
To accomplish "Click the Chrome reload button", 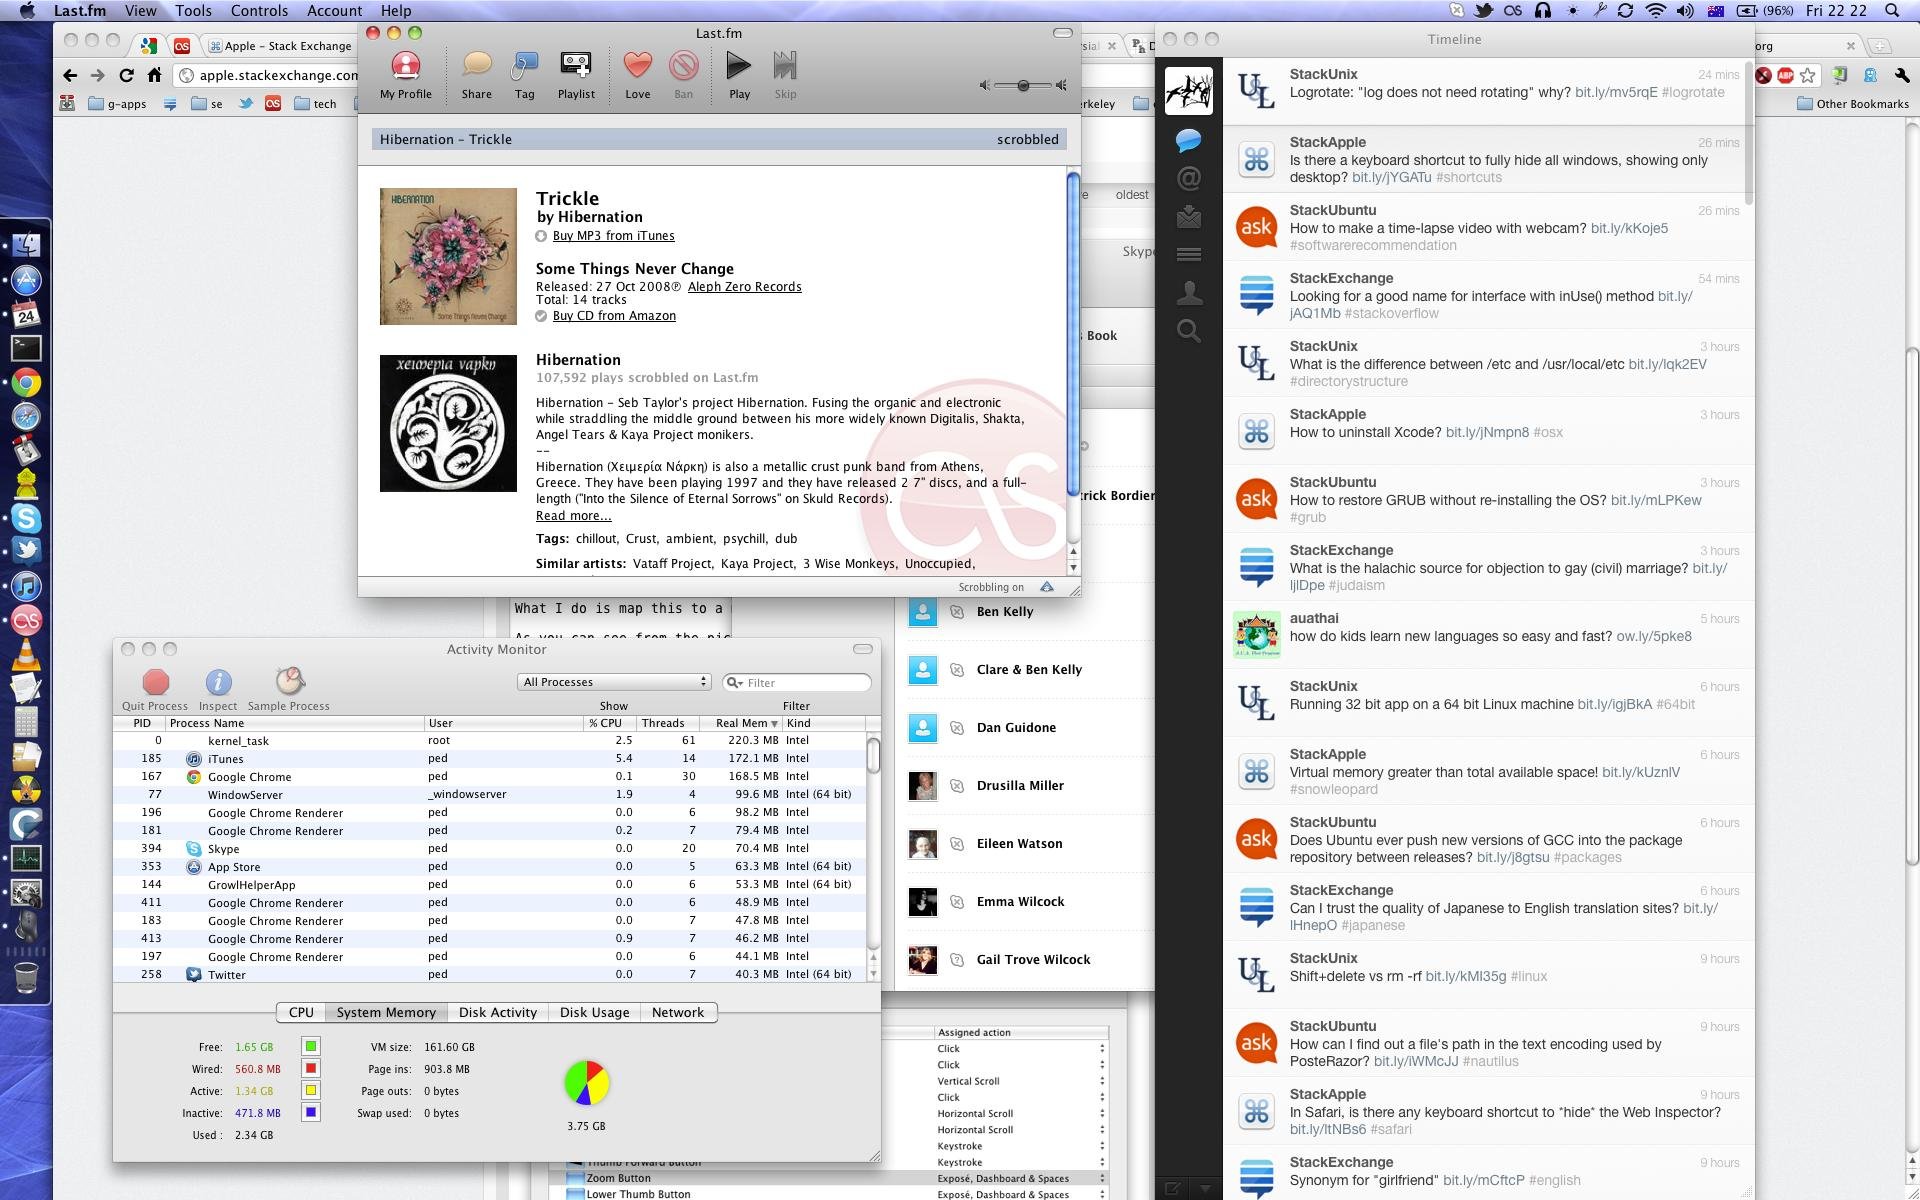I will (126, 75).
